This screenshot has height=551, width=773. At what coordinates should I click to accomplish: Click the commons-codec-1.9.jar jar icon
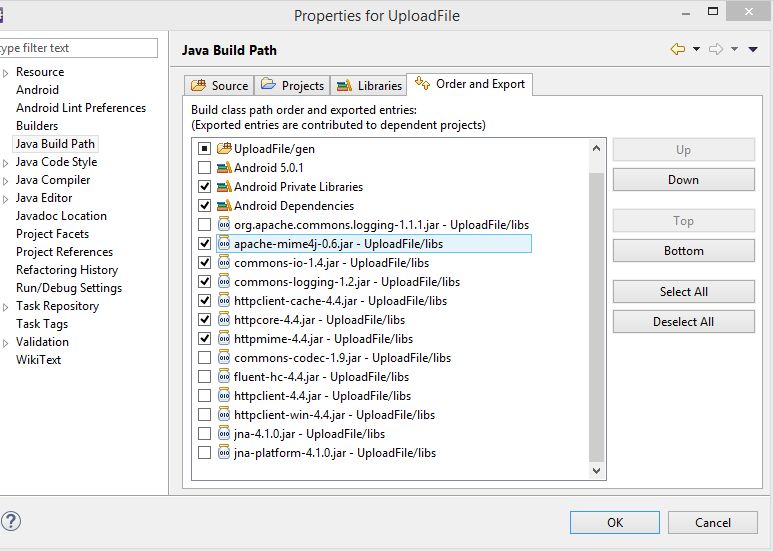224,357
